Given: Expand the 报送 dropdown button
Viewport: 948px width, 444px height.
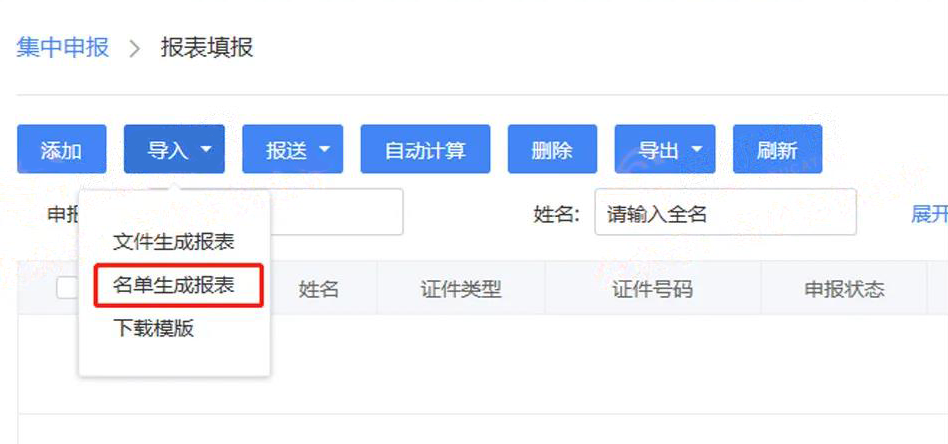Looking at the screenshot, I should [x=293, y=149].
